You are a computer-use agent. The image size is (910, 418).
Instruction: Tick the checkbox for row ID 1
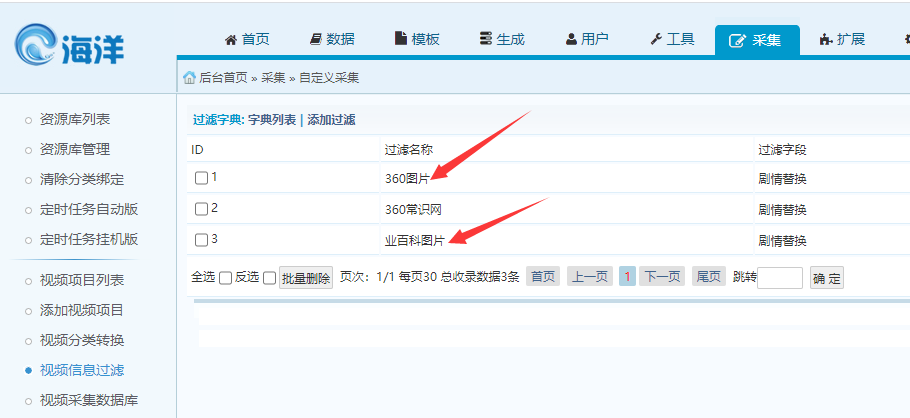pos(201,178)
